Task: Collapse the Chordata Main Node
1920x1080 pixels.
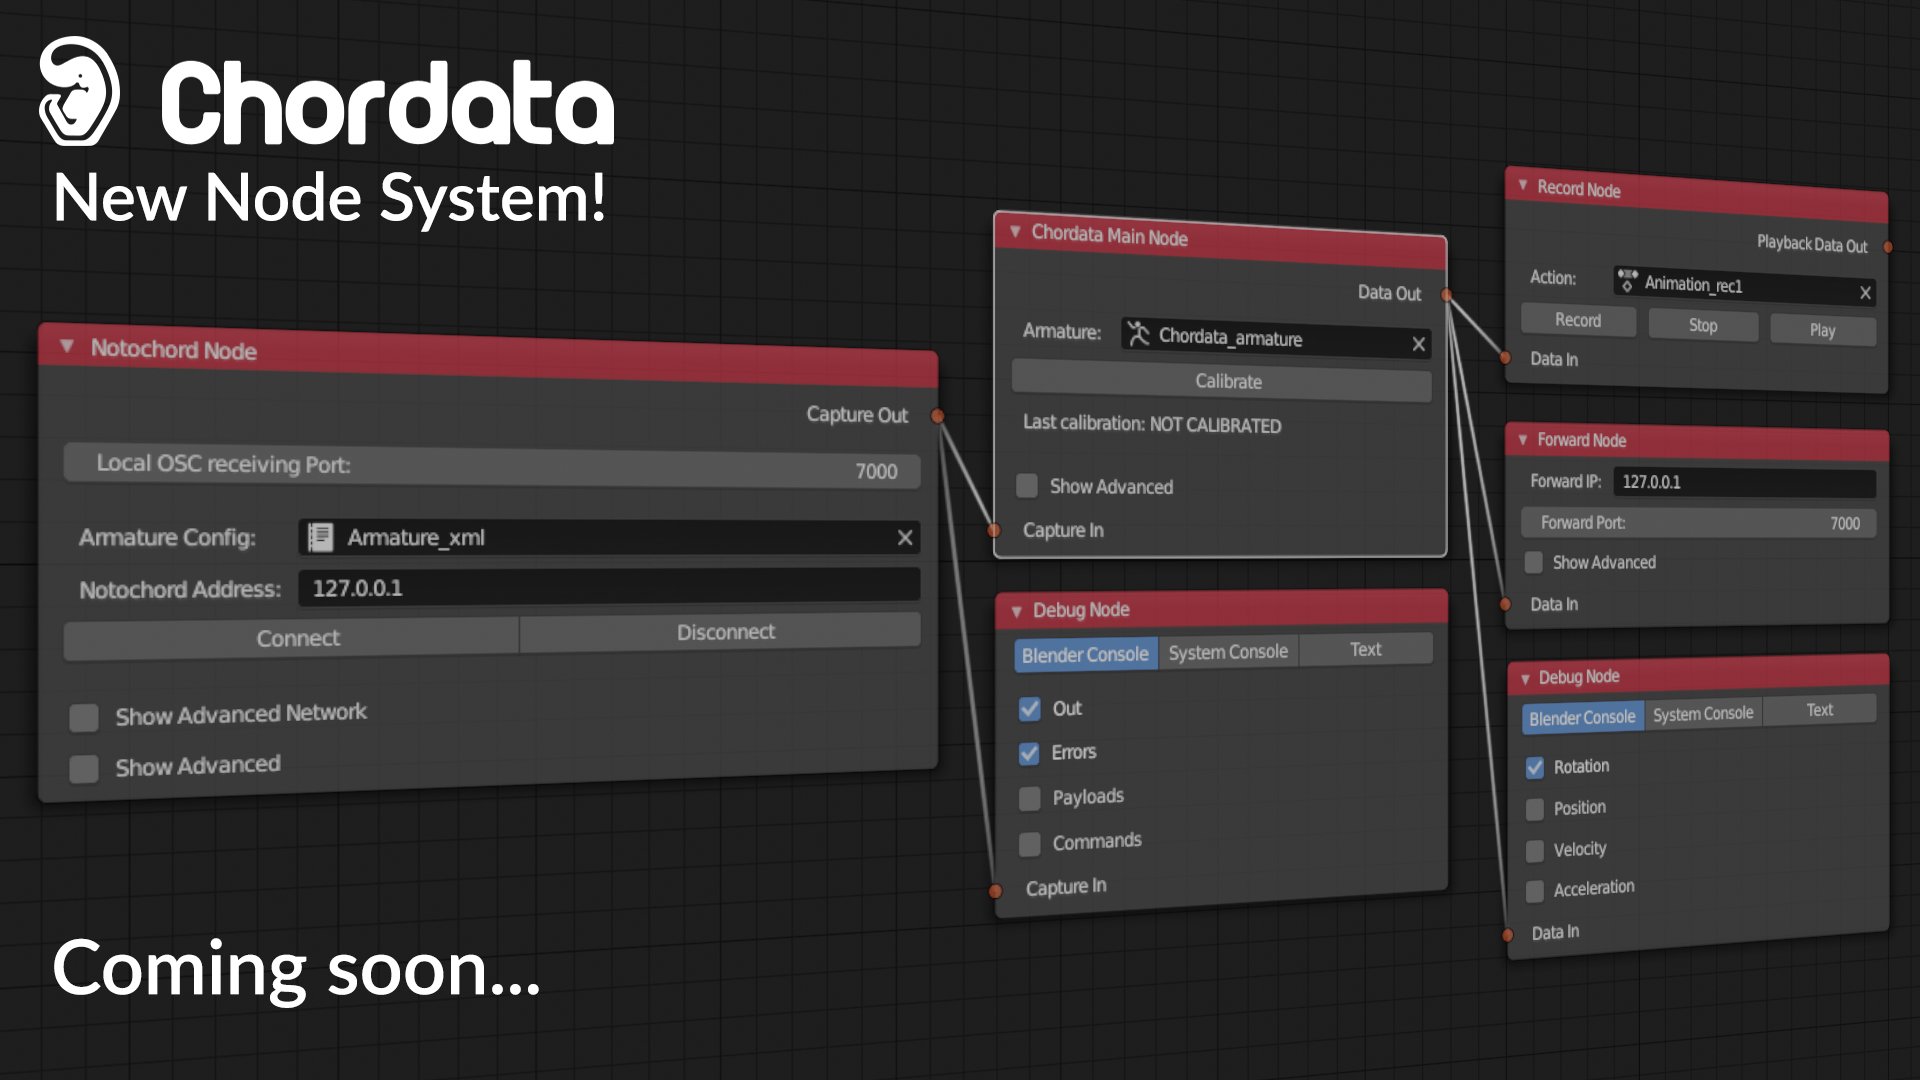Action: coord(1015,231)
